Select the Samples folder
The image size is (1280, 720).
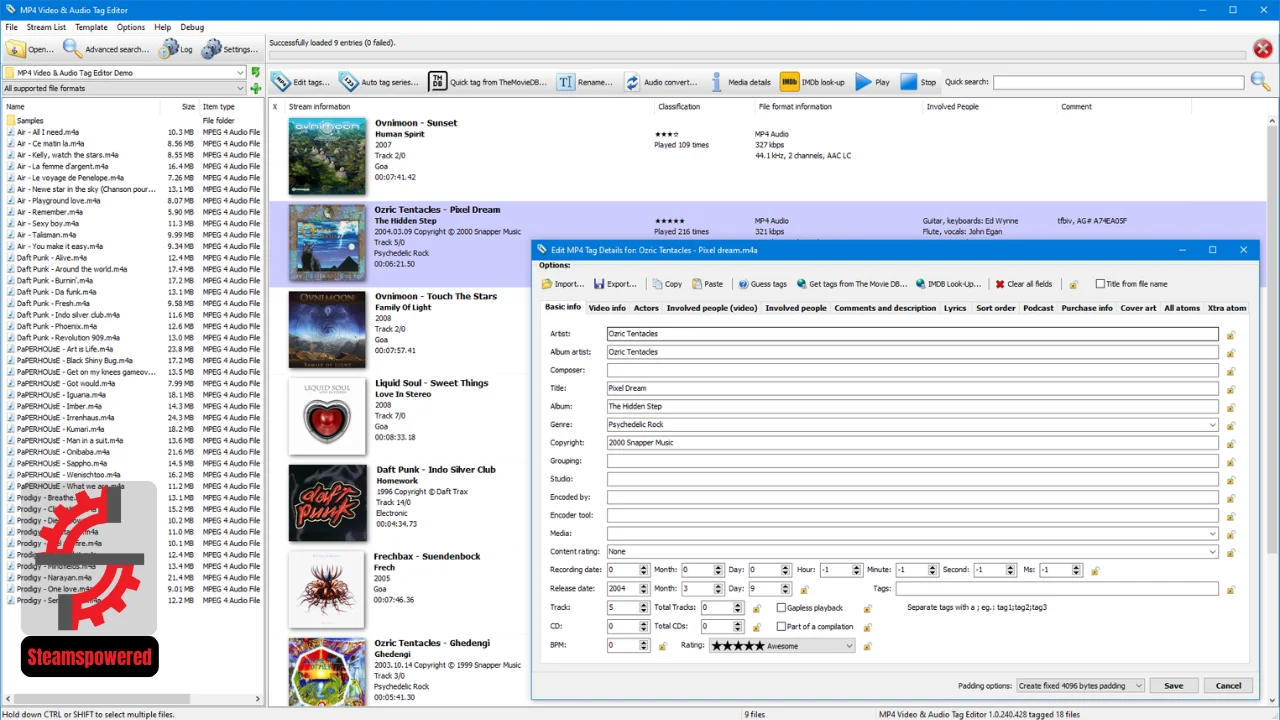click(30, 120)
